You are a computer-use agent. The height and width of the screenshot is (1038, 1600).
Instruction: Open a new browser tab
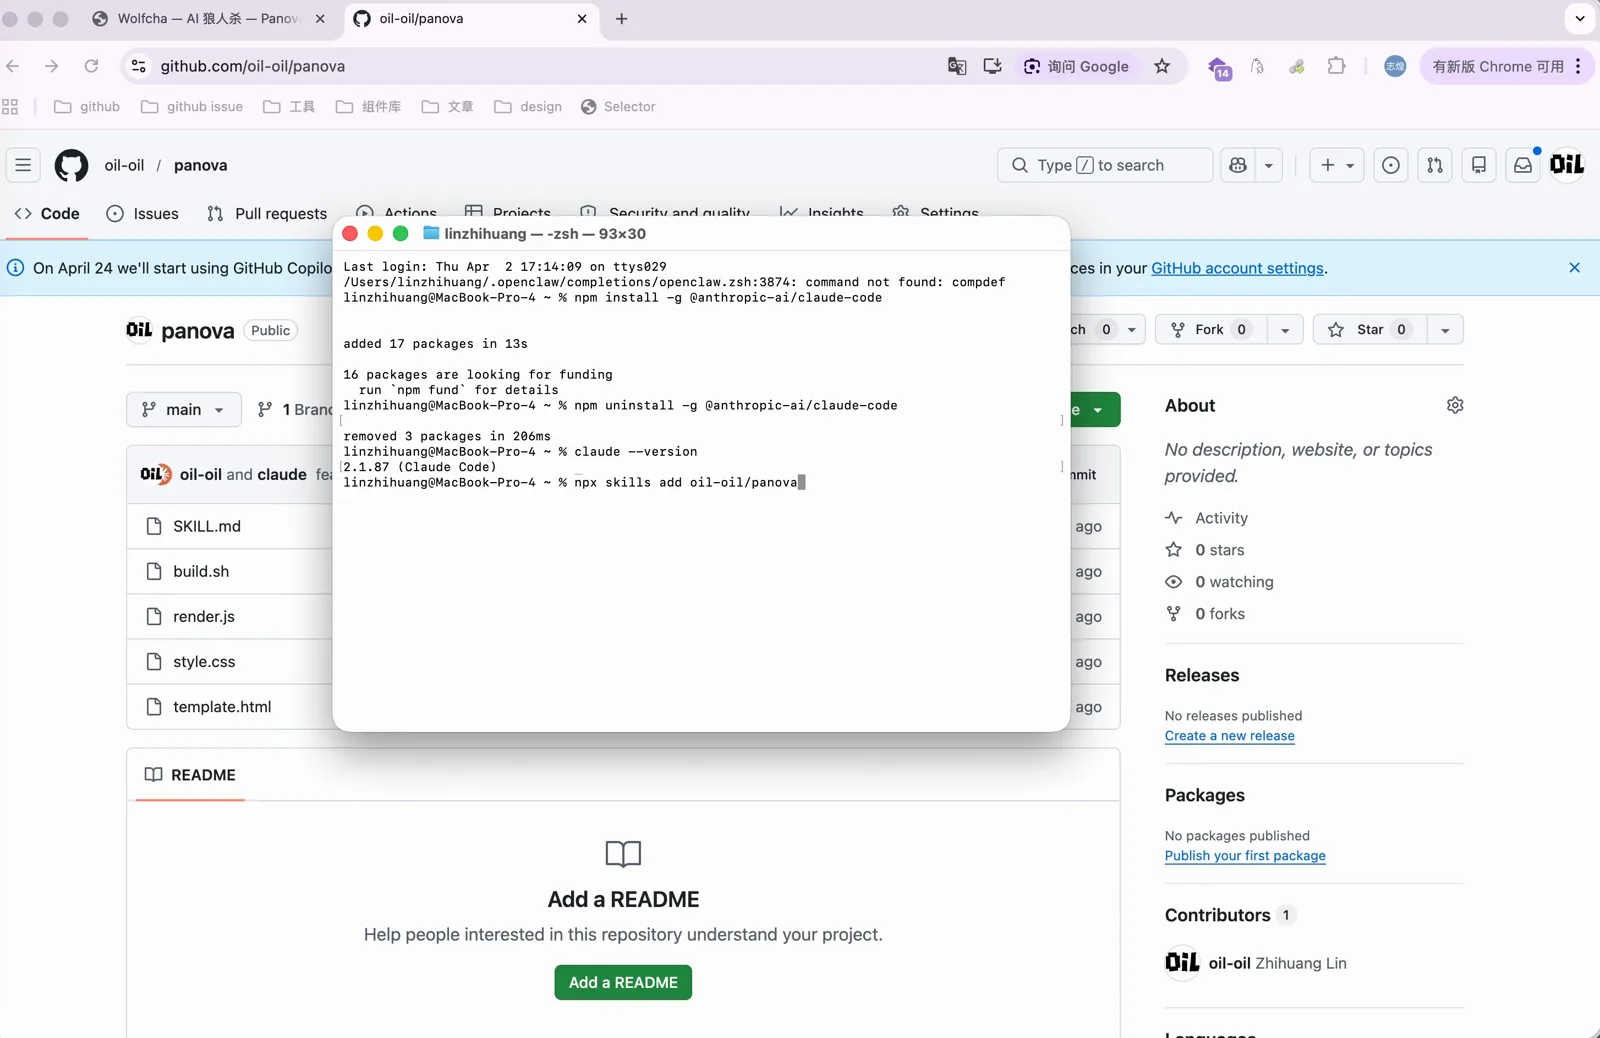[x=622, y=19]
